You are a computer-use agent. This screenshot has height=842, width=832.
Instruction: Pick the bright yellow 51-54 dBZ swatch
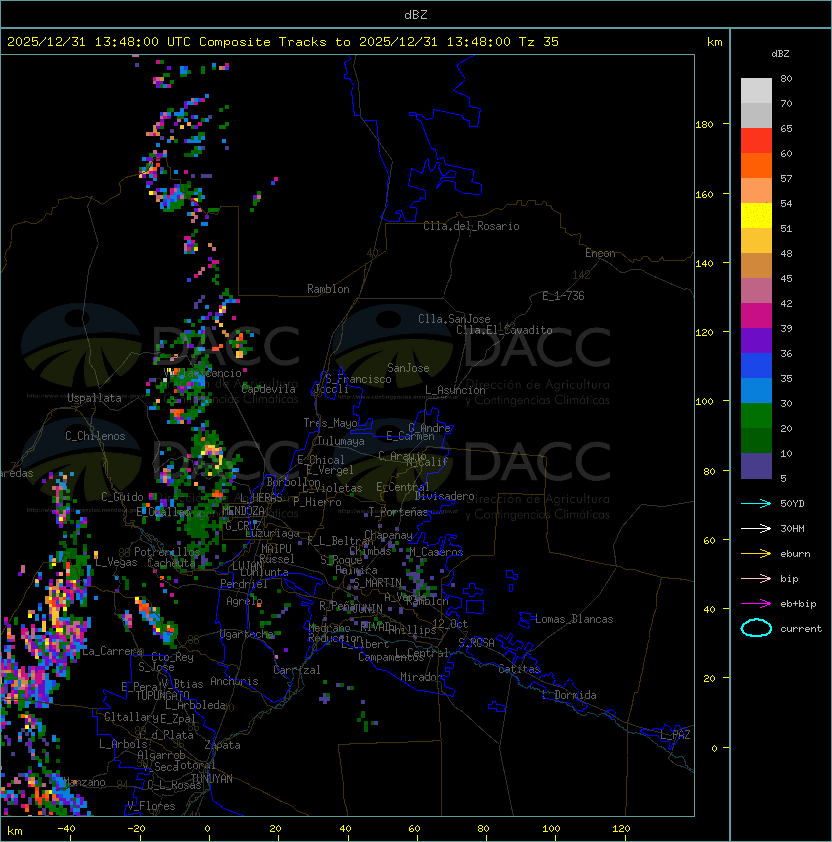pyautogui.click(x=756, y=216)
